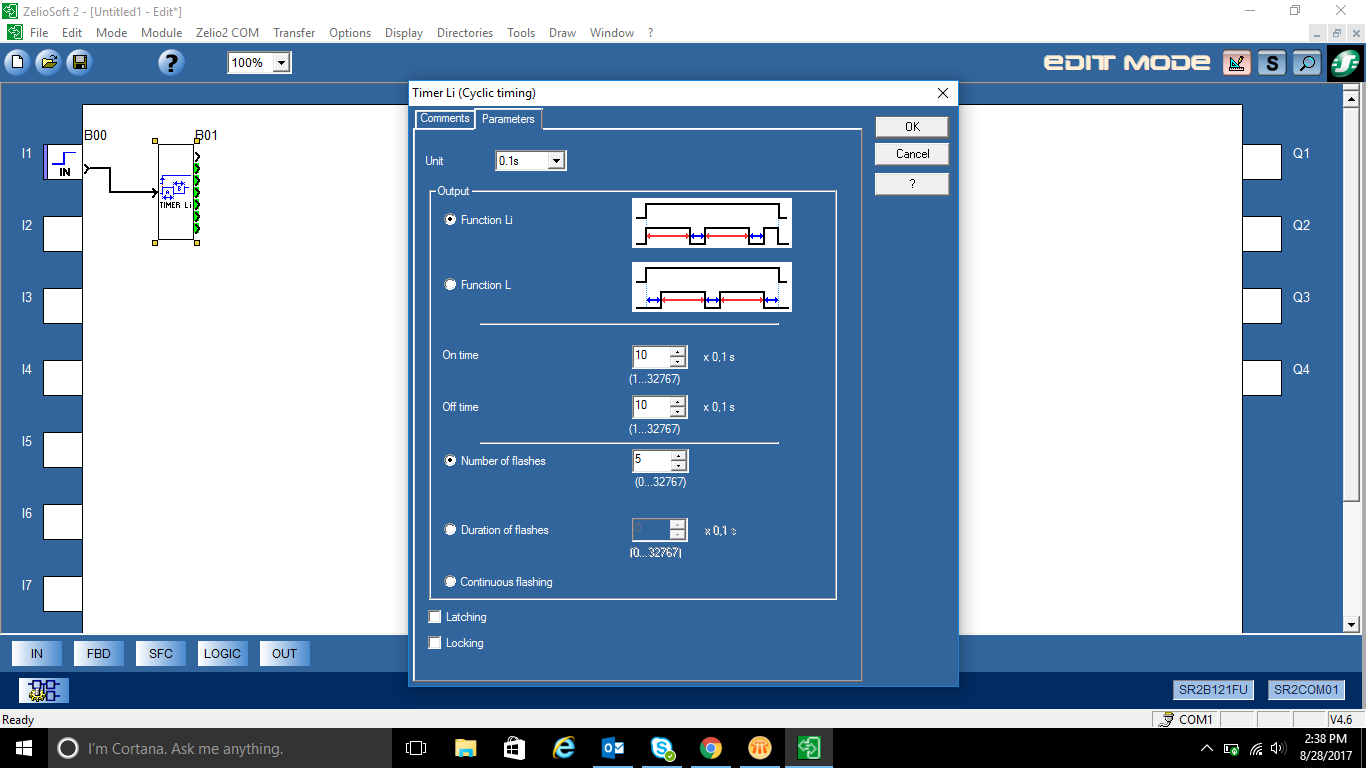Expand the 100% zoom dropdown

(259, 62)
